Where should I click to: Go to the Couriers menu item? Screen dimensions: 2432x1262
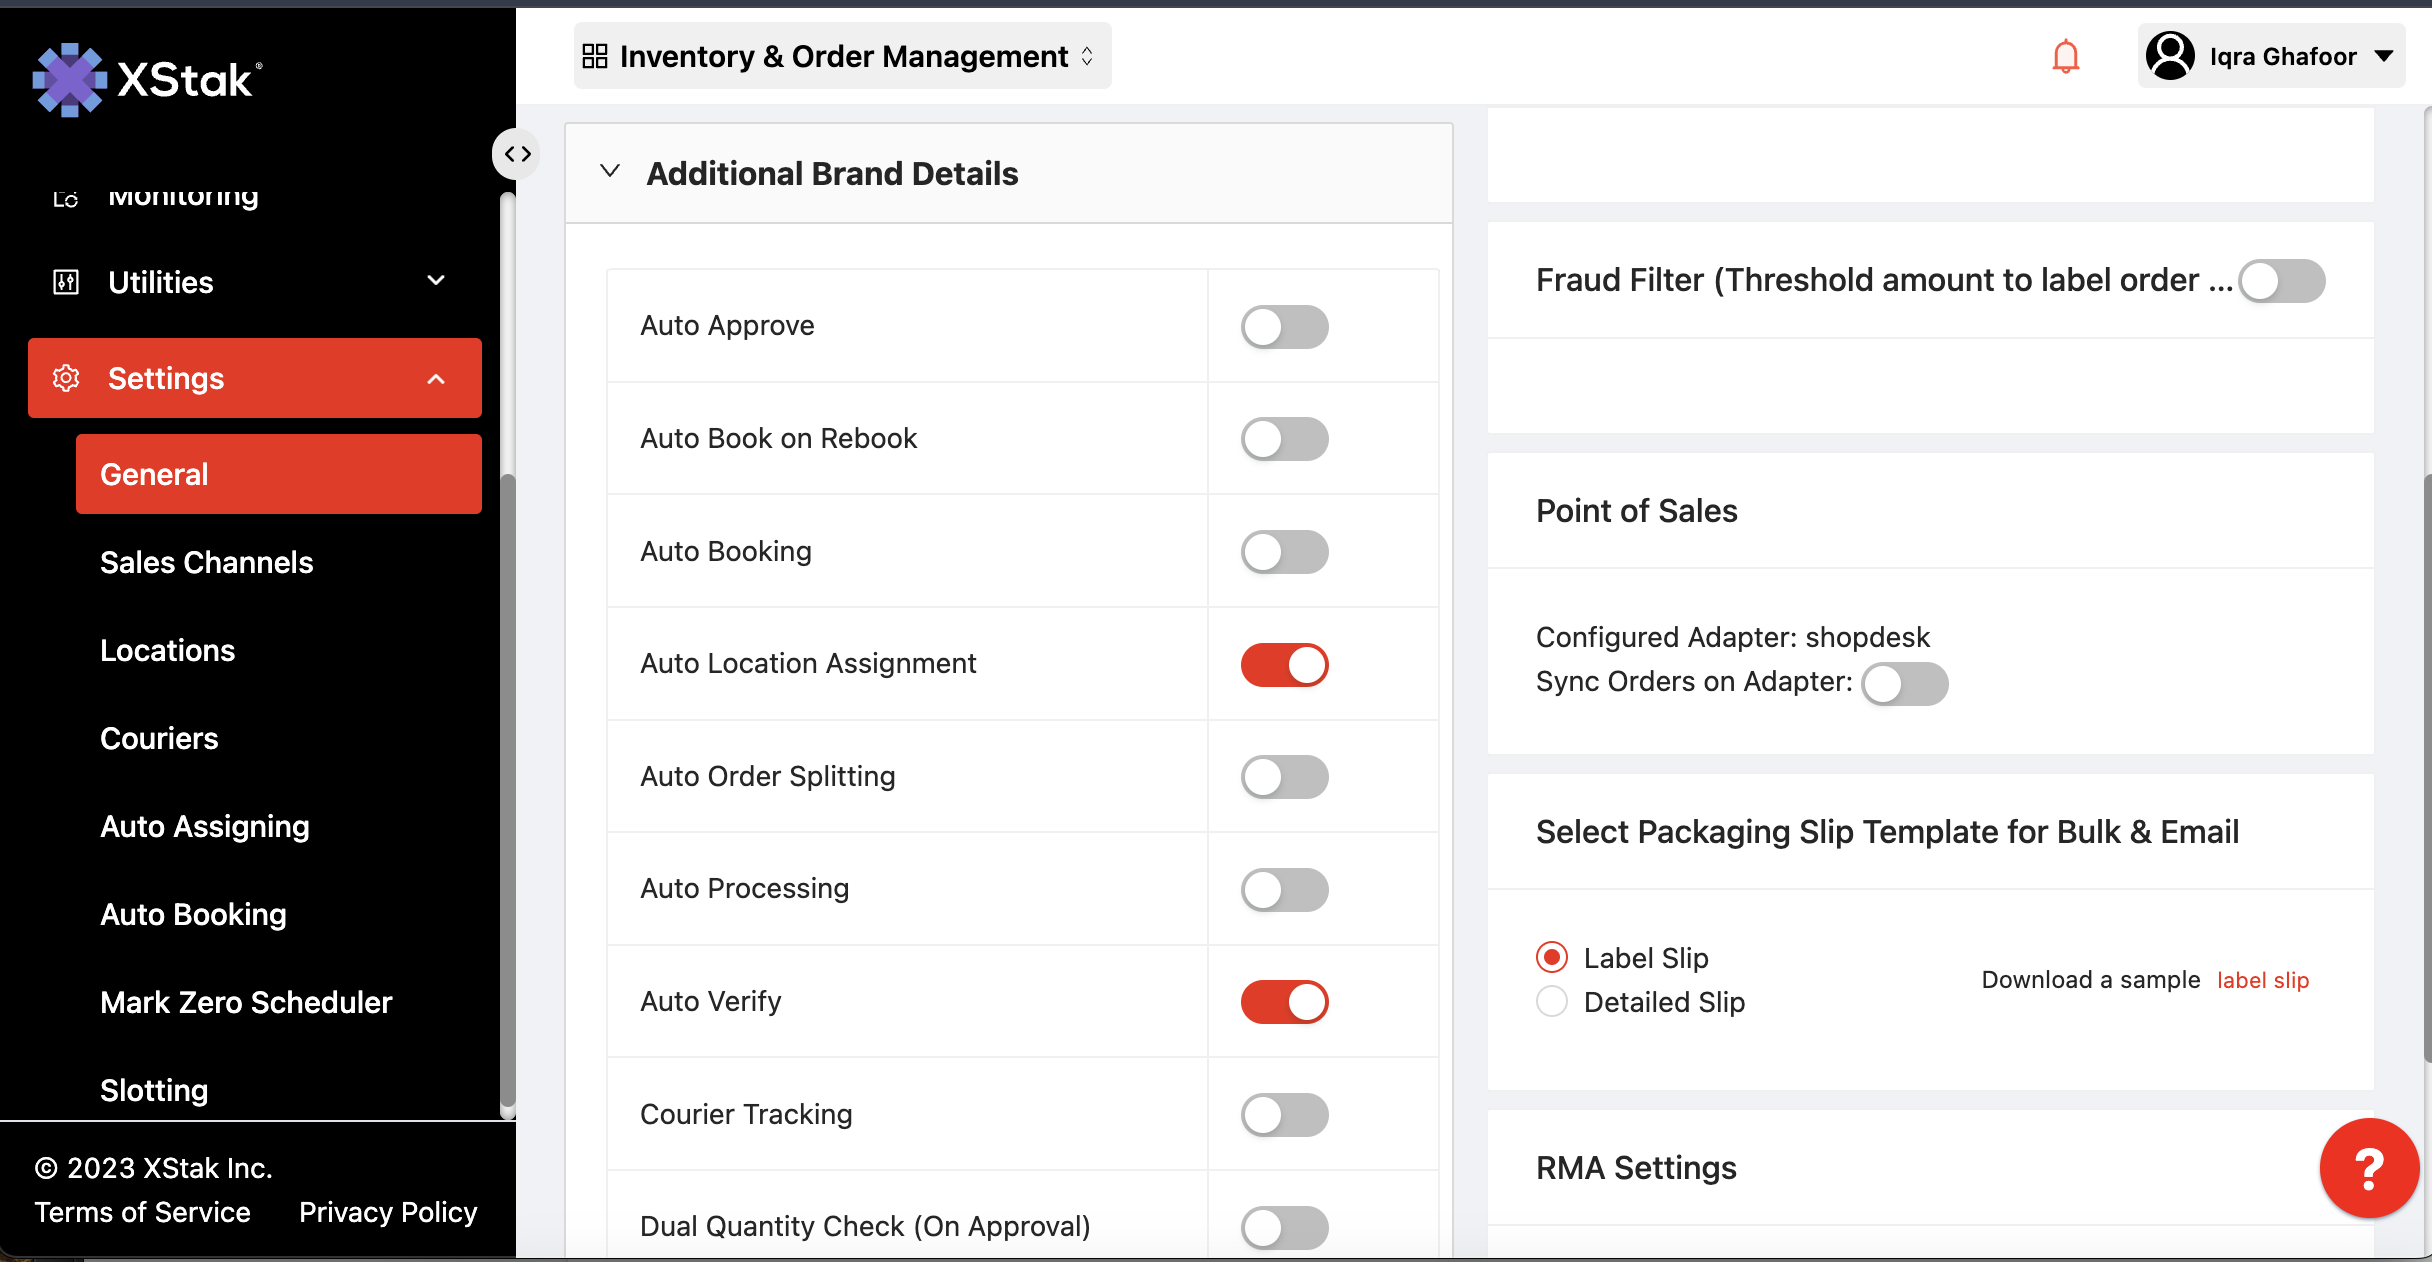coord(159,738)
